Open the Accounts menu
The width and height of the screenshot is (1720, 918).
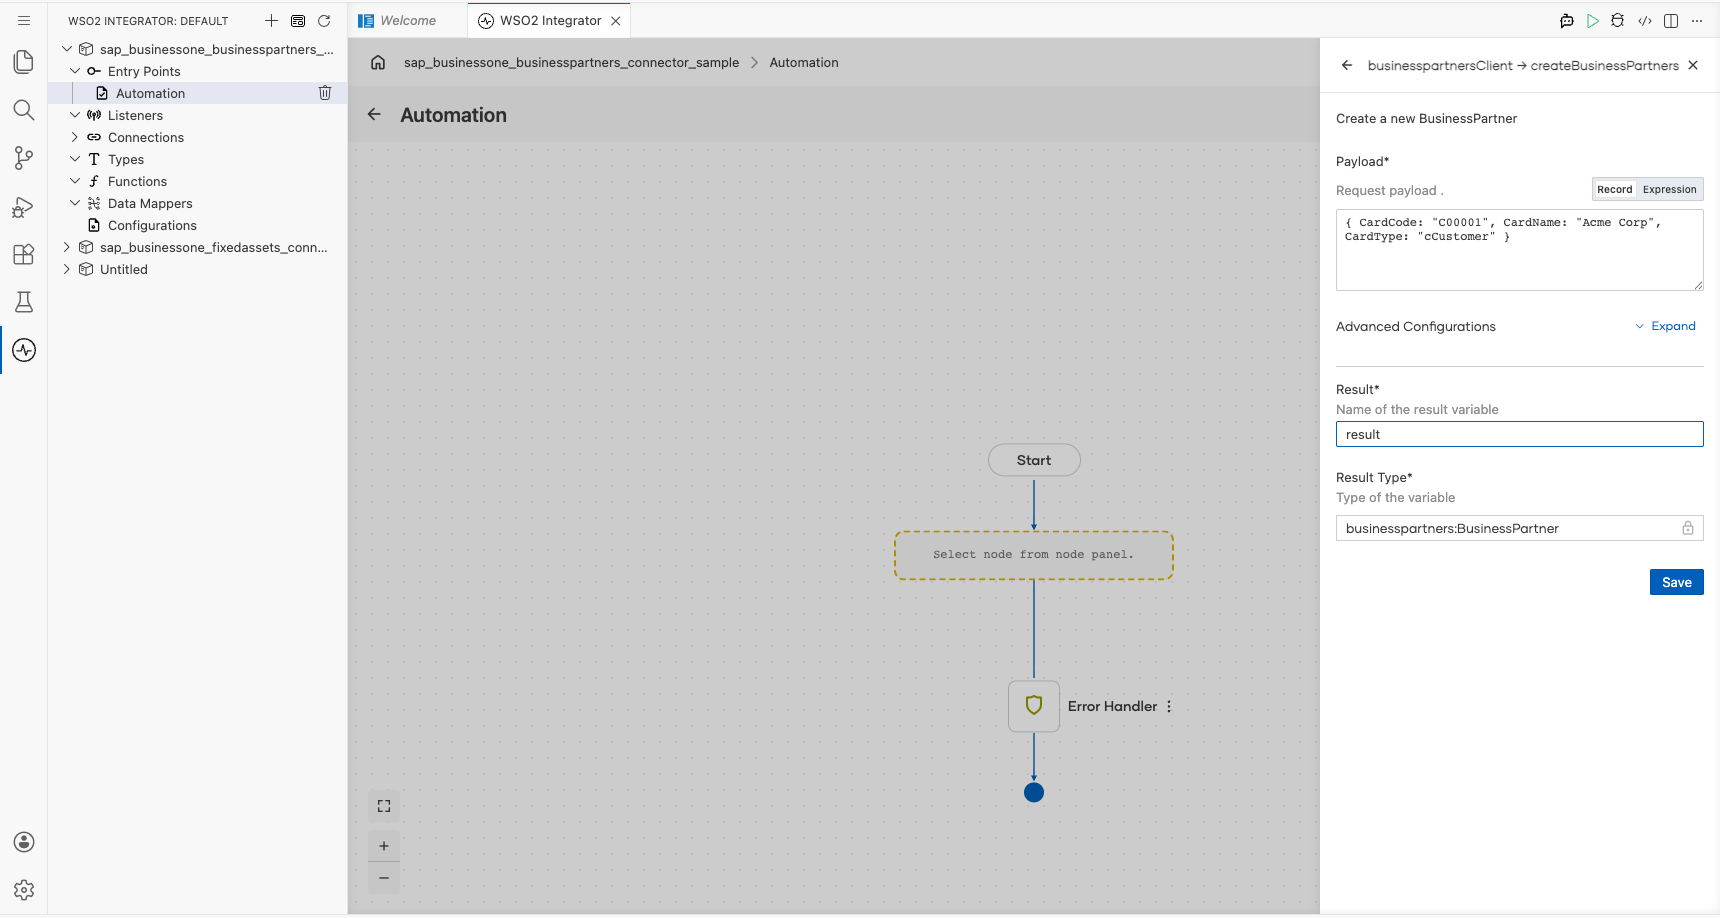click(x=24, y=842)
